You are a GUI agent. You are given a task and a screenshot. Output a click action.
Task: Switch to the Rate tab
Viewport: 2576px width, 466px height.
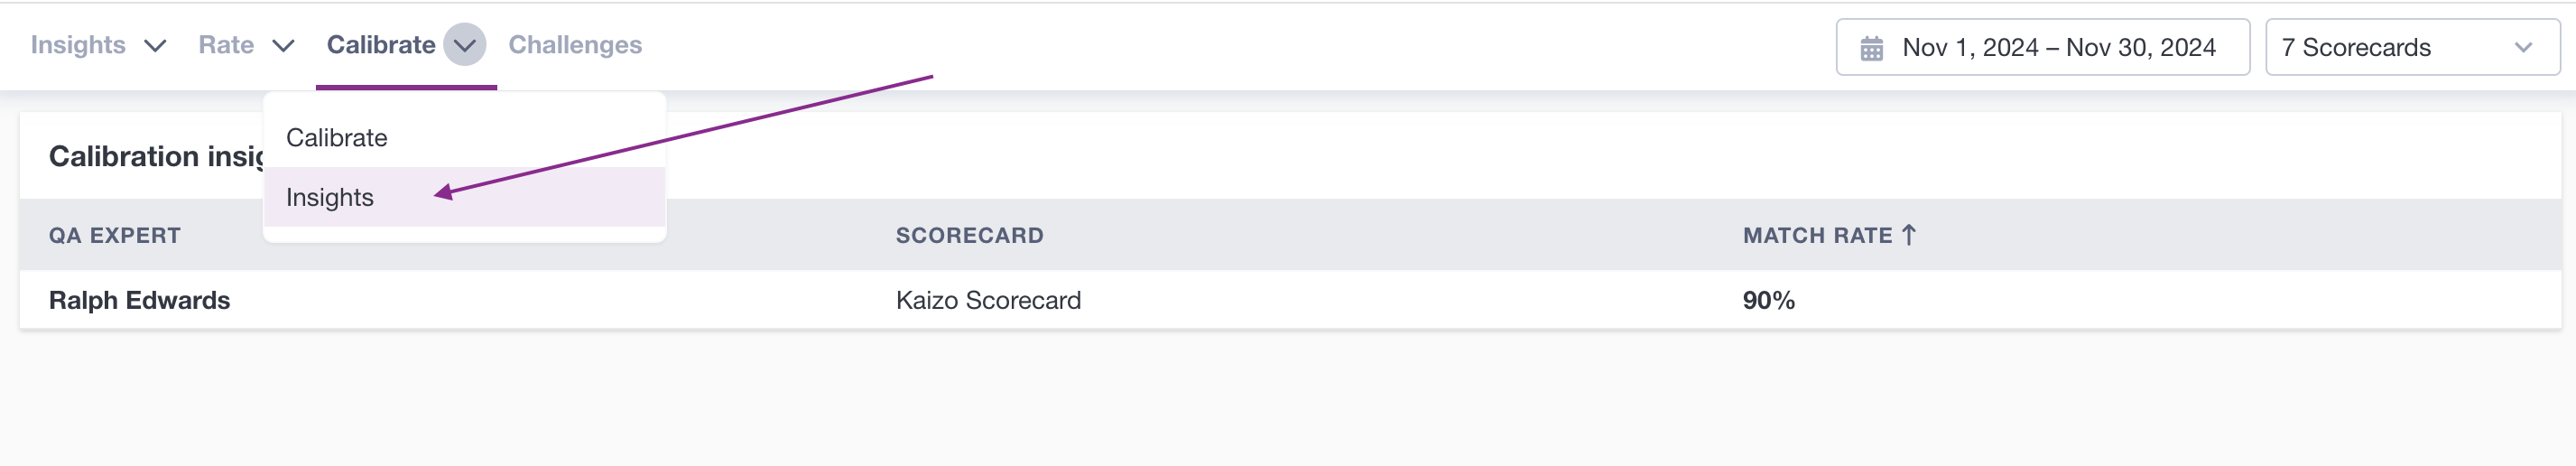(x=226, y=45)
